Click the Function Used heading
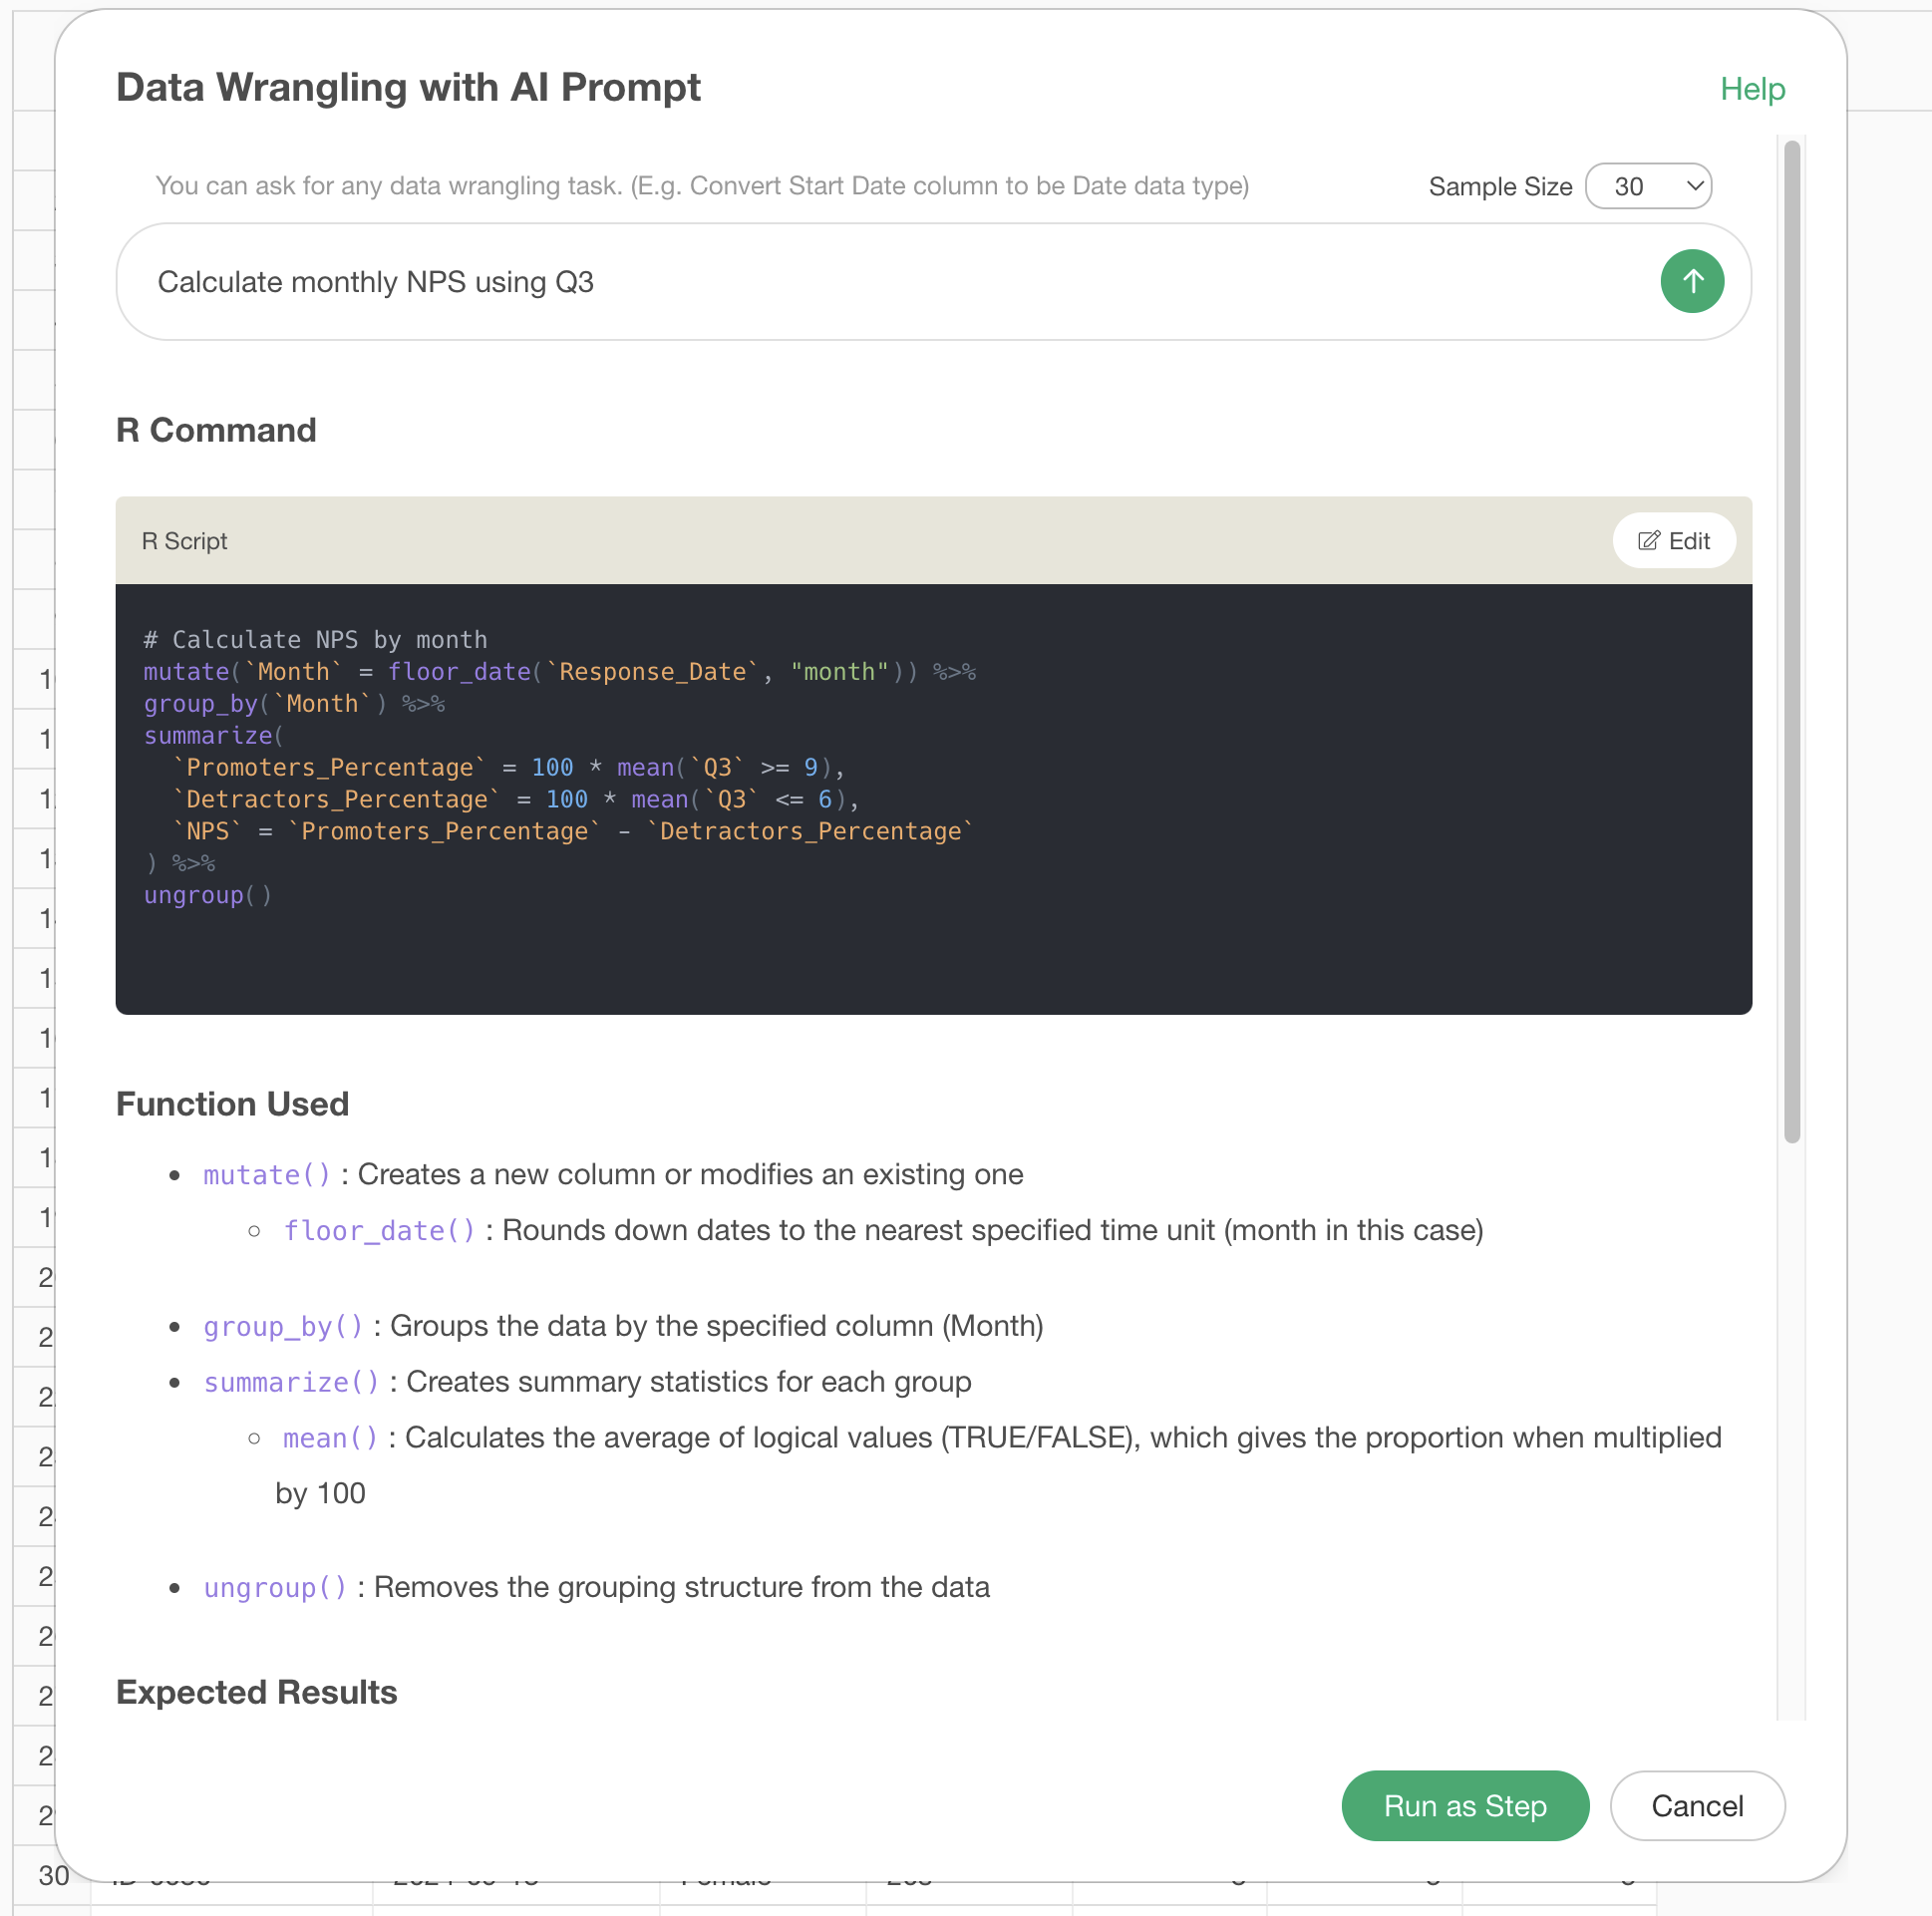 click(232, 1104)
